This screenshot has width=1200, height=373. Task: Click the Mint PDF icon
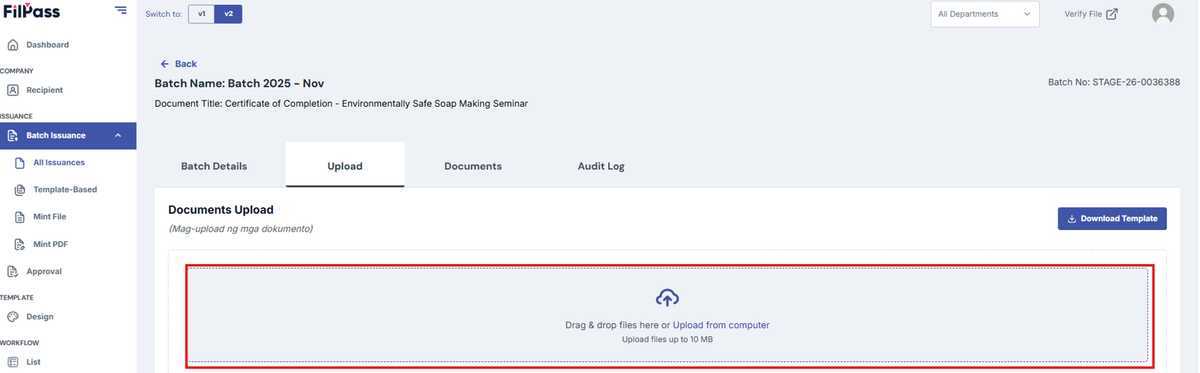coord(20,244)
